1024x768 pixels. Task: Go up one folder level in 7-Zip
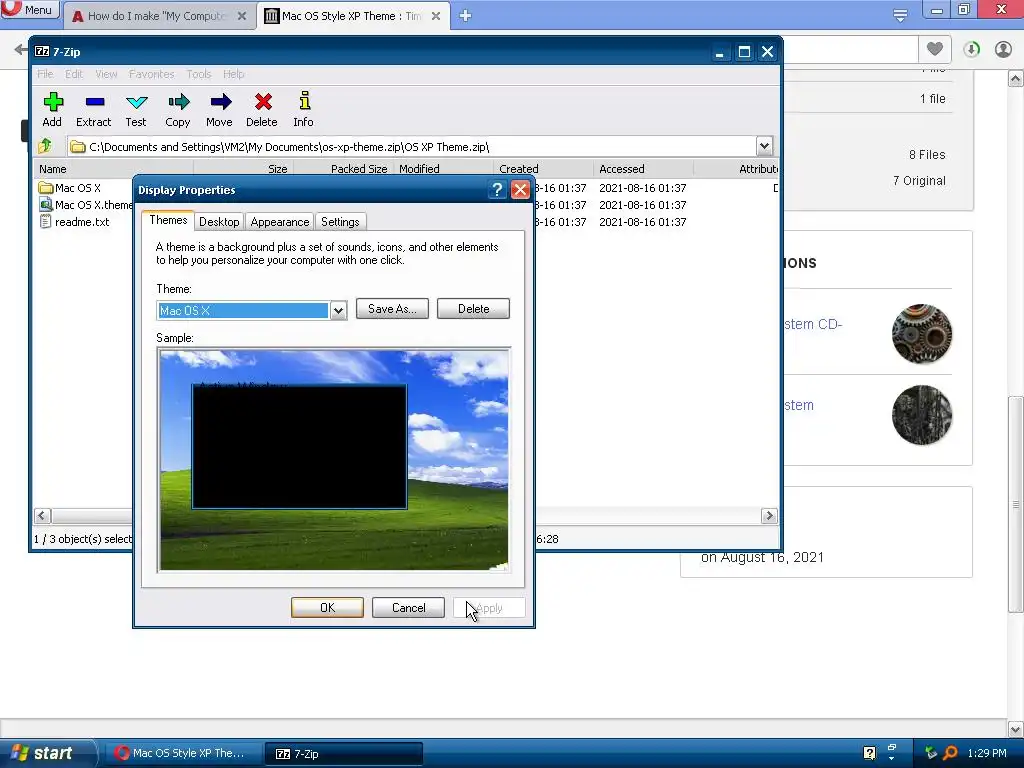[45, 146]
